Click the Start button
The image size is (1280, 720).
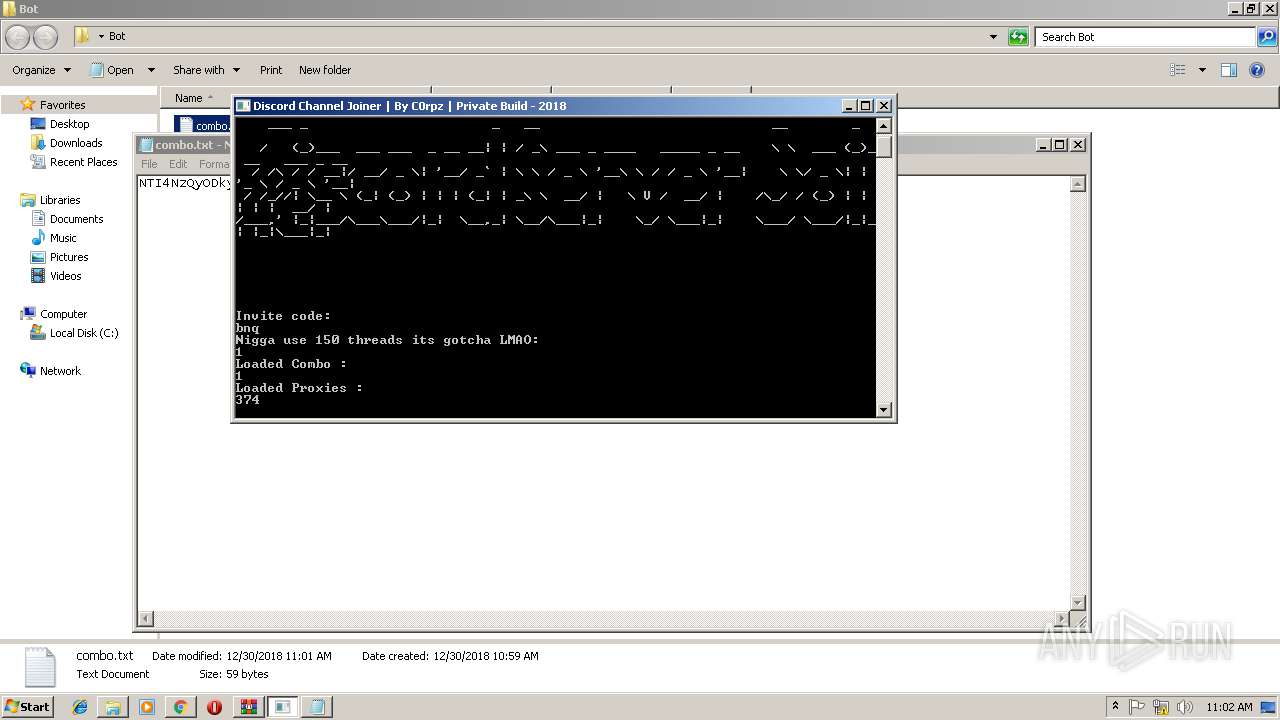pos(28,706)
